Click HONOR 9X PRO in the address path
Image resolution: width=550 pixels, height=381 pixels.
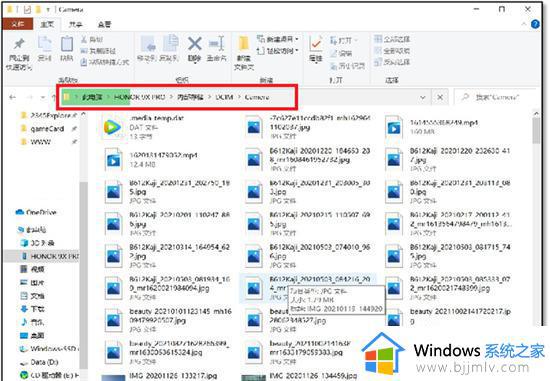[139, 97]
